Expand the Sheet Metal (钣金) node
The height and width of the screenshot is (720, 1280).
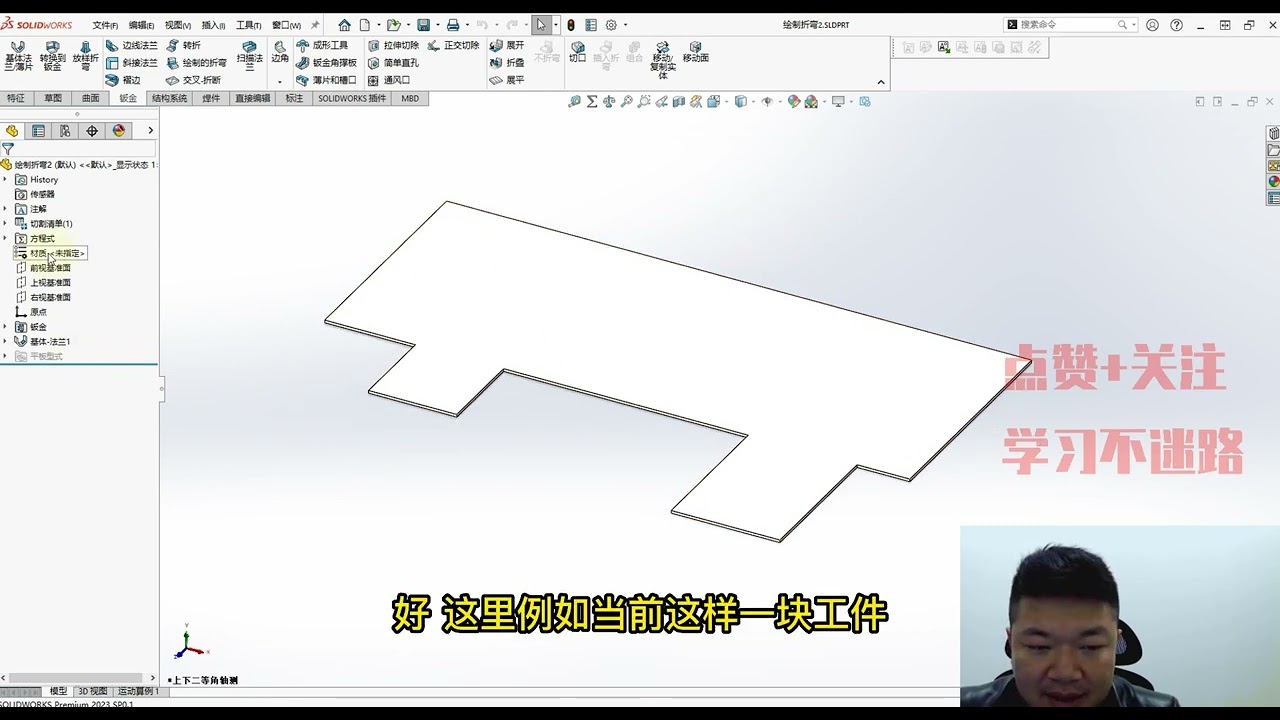(x=5, y=327)
